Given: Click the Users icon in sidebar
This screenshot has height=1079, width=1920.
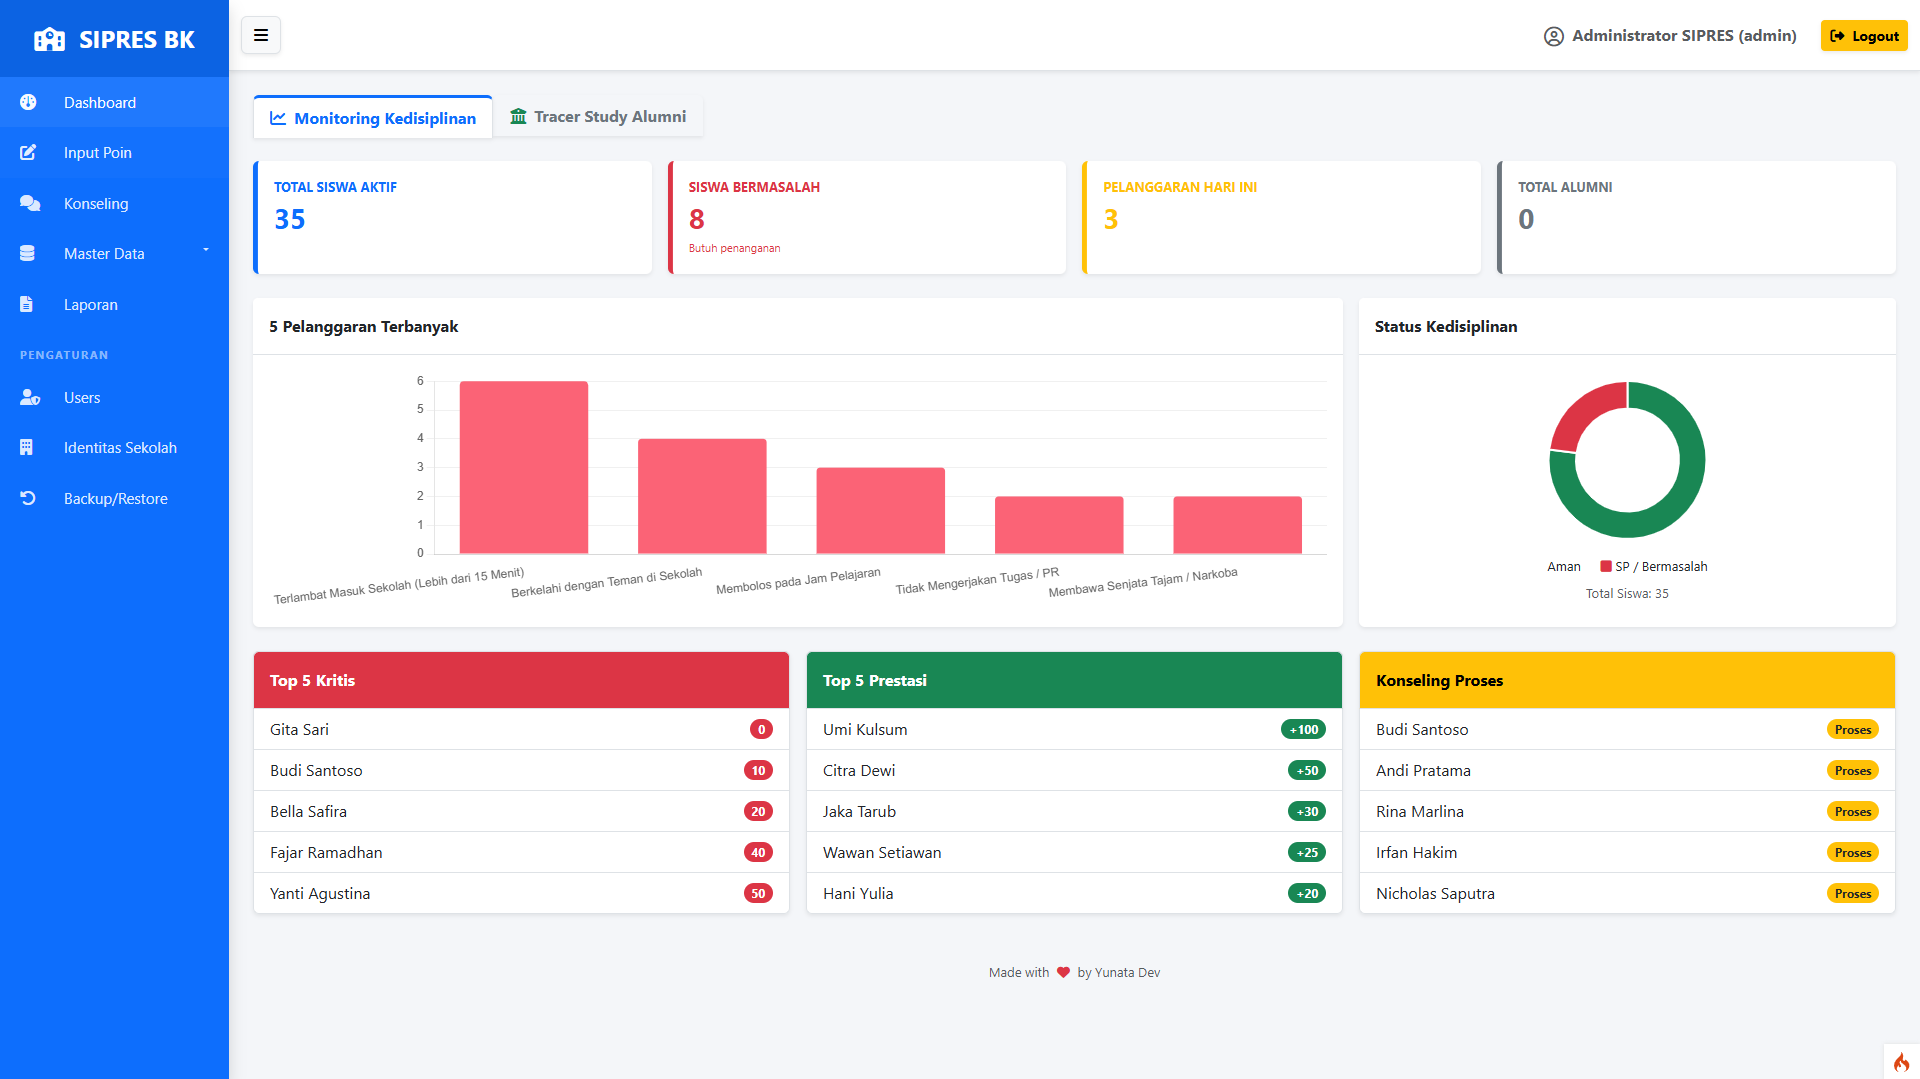Looking at the screenshot, I should coord(29,397).
